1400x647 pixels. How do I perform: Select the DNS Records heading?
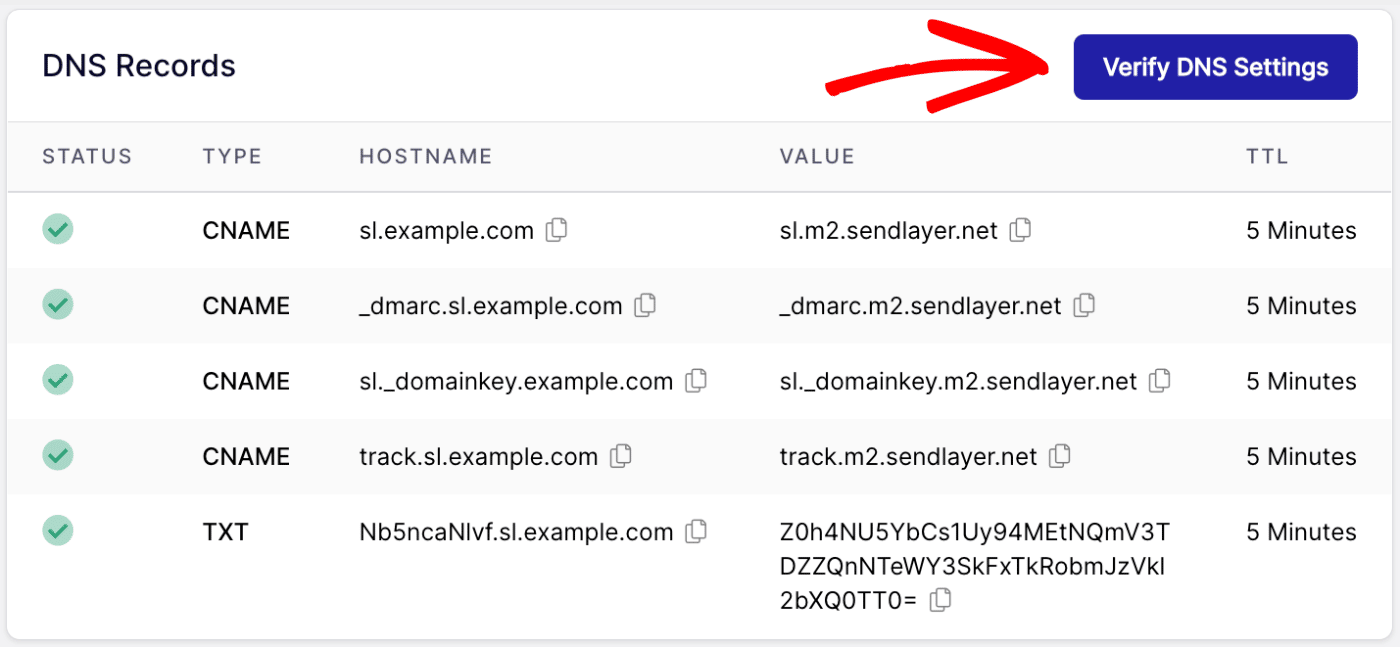point(138,65)
